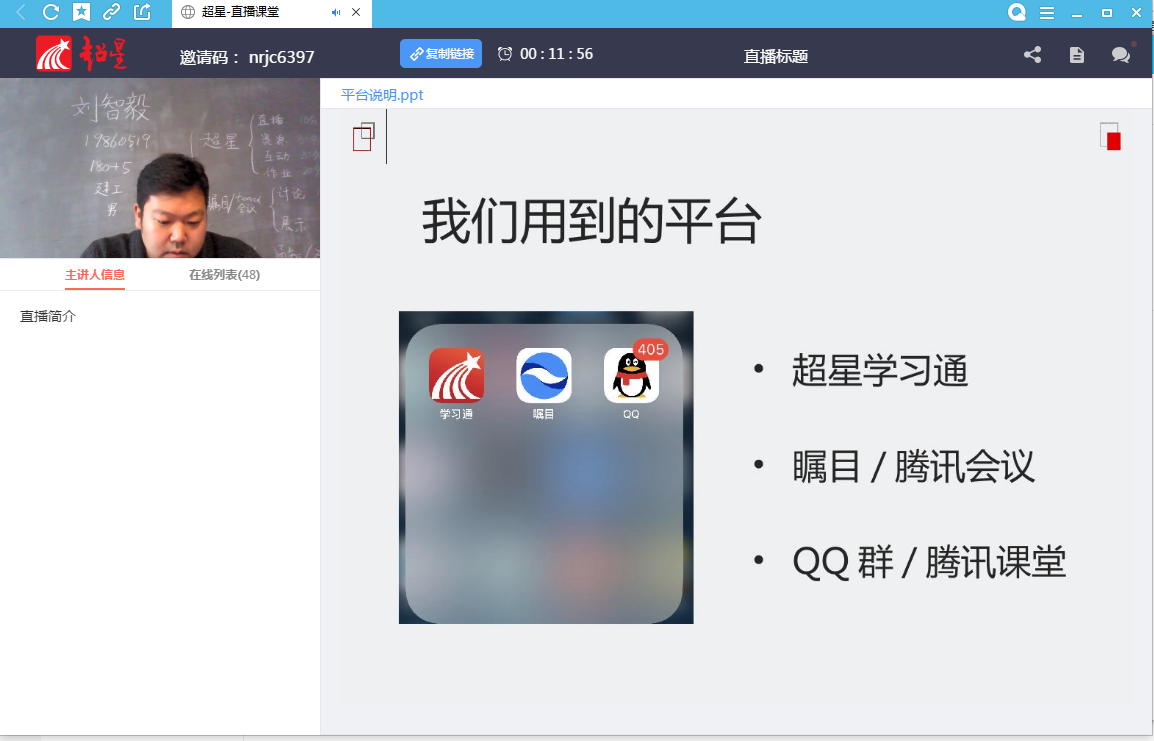
Task: Close the 超星-直播课堂 browser tab
Action: click(356, 13)
